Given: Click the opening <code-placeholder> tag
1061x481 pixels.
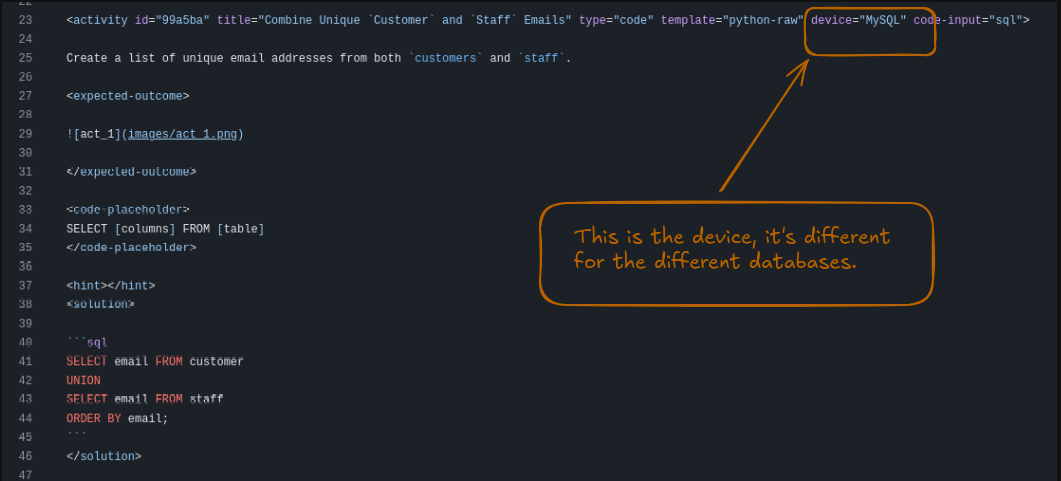Looking at the screenshot, I should (x=128, y=210).
